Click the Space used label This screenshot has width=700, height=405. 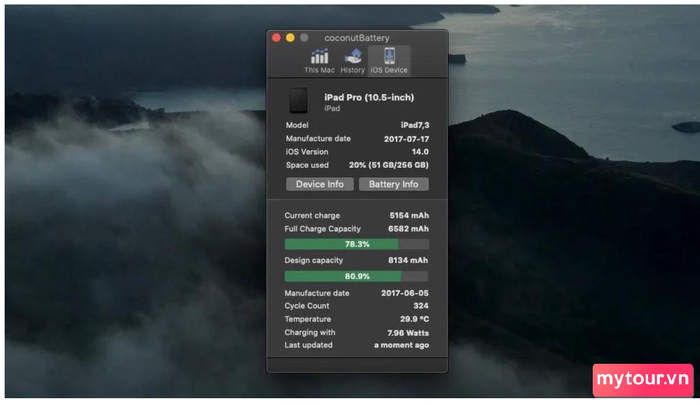(x=307, y=165)
